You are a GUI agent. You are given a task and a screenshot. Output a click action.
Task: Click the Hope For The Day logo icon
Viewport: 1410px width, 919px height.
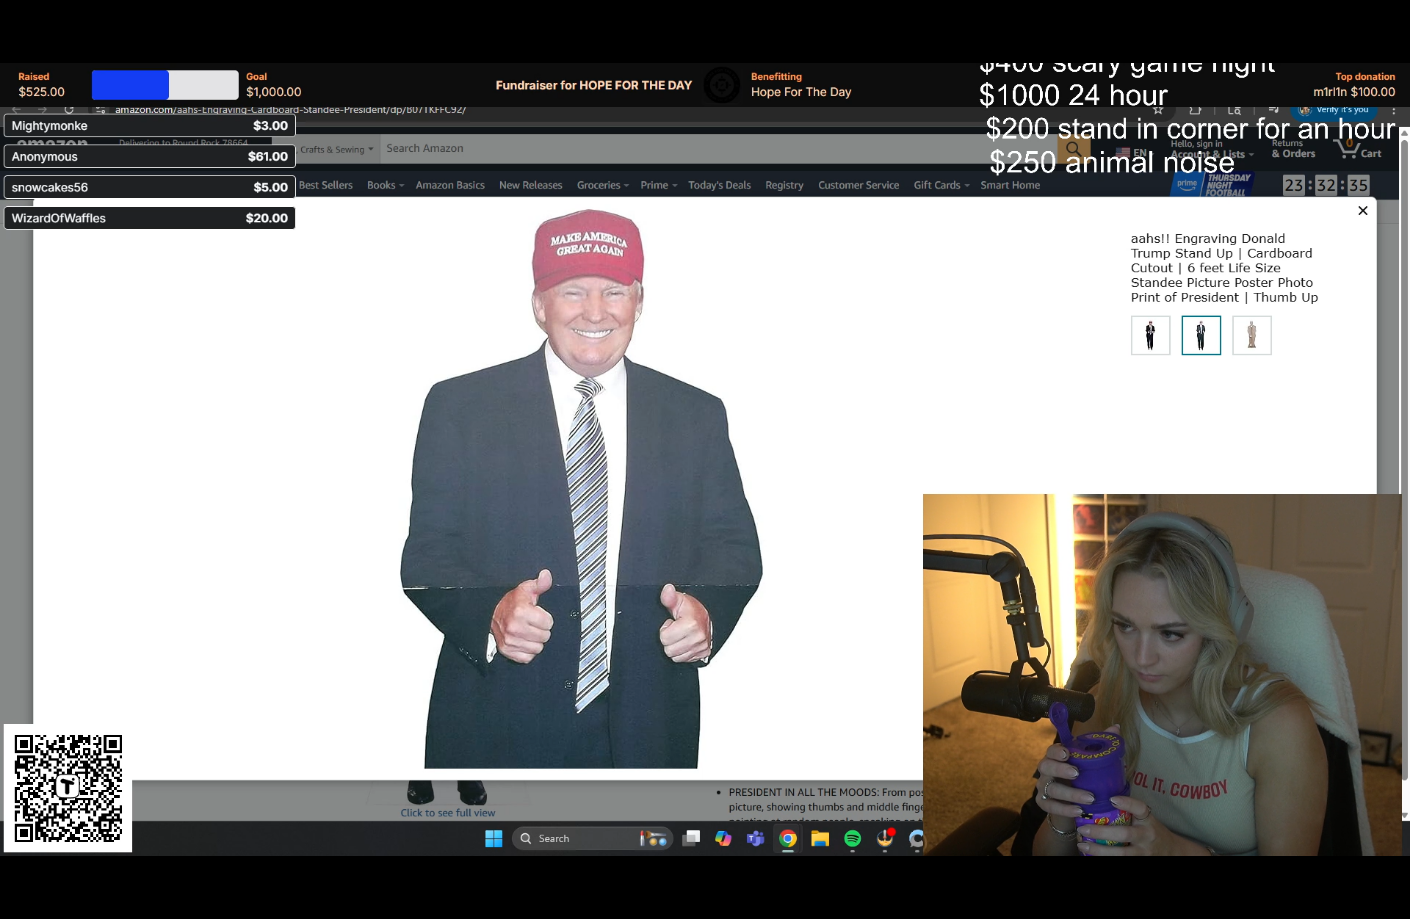tap(722, 85)
